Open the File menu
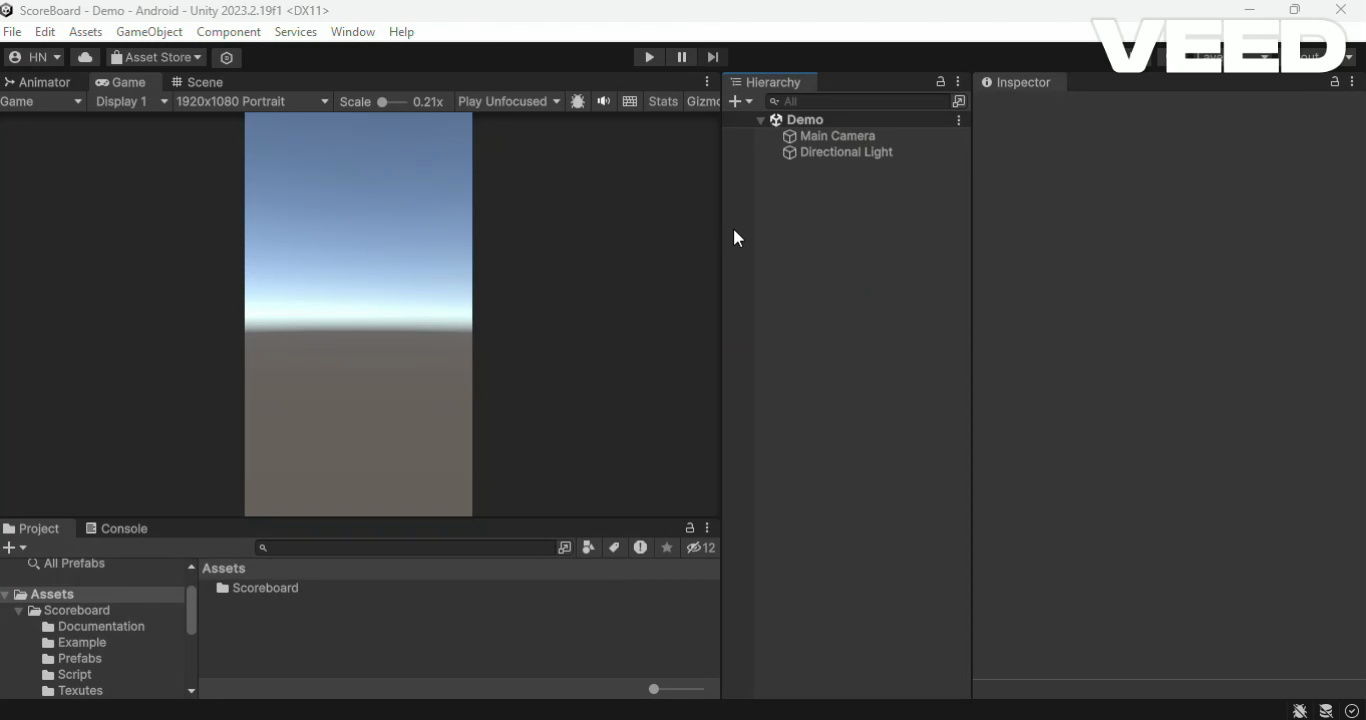The height and width of the screenshot is (720, 1366). (x=12, y=32)
